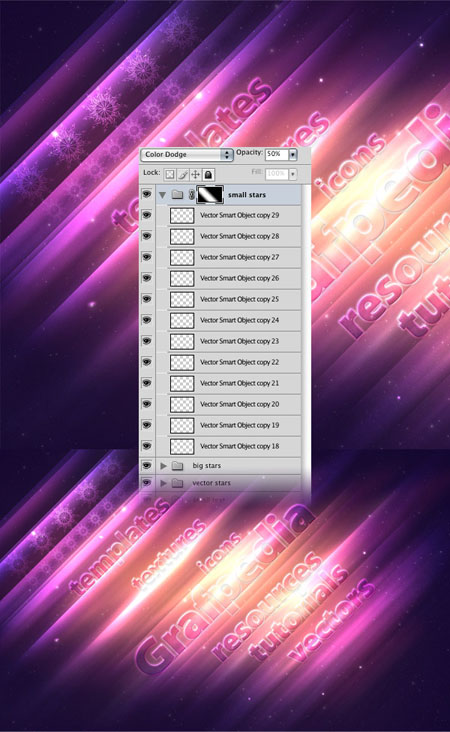The width and height of the screenshot is (450, 732).
Task: Toggle Lock position move icon
Action: tap(196, 174)
